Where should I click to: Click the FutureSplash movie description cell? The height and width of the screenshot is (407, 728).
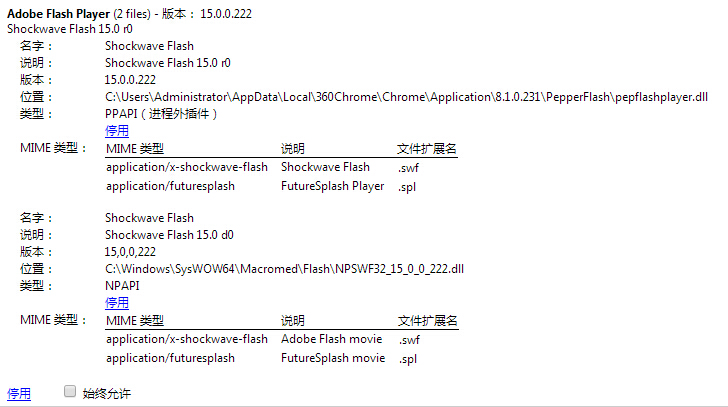click(x=333, y=358)
